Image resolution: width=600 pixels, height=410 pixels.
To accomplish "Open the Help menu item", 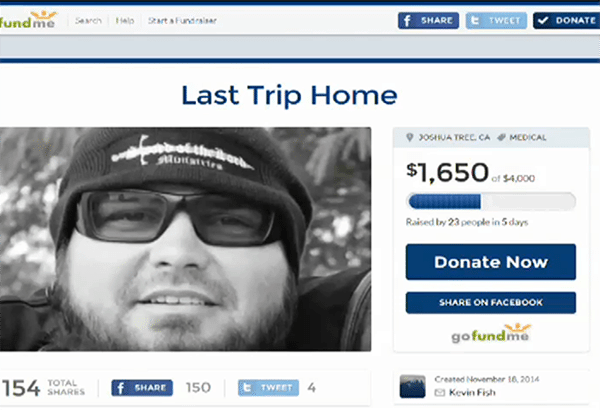I will tap(125, 20).
